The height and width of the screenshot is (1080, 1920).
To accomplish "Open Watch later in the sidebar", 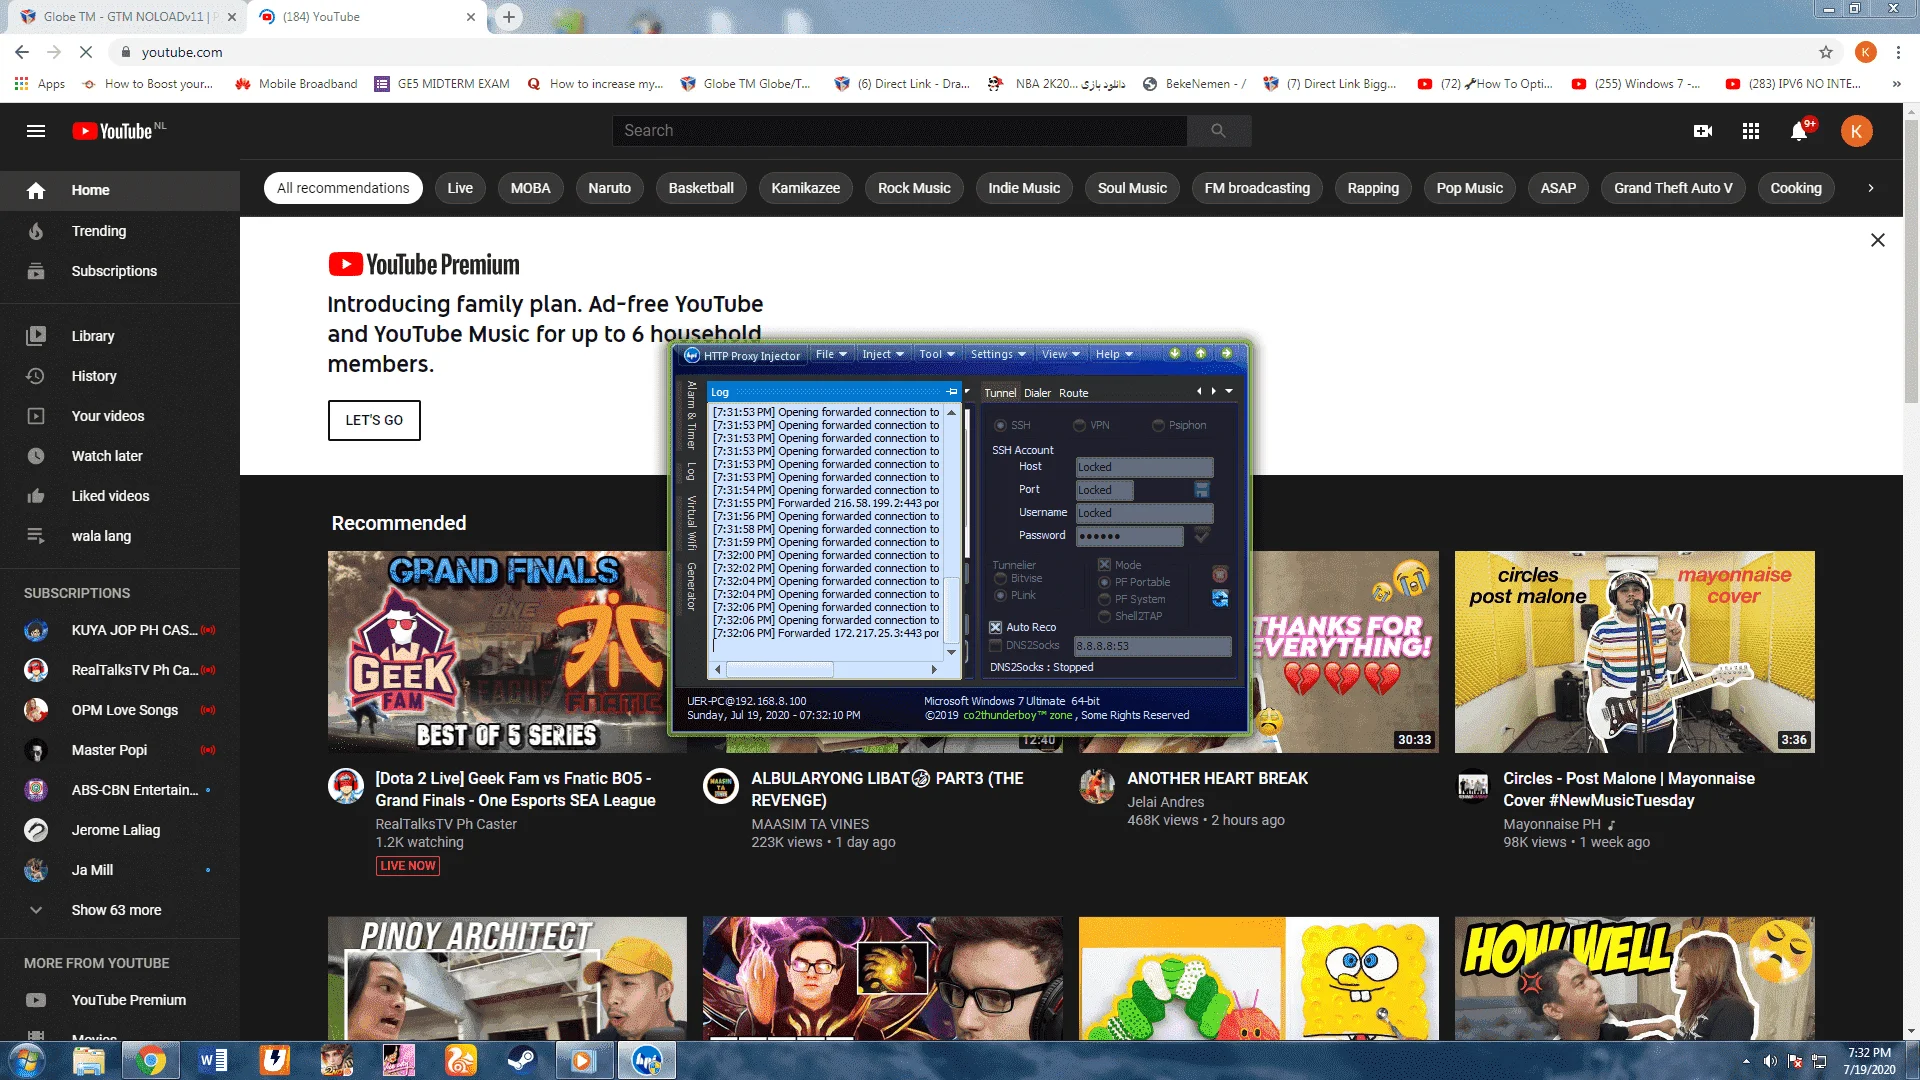I will tap(120, 456).
